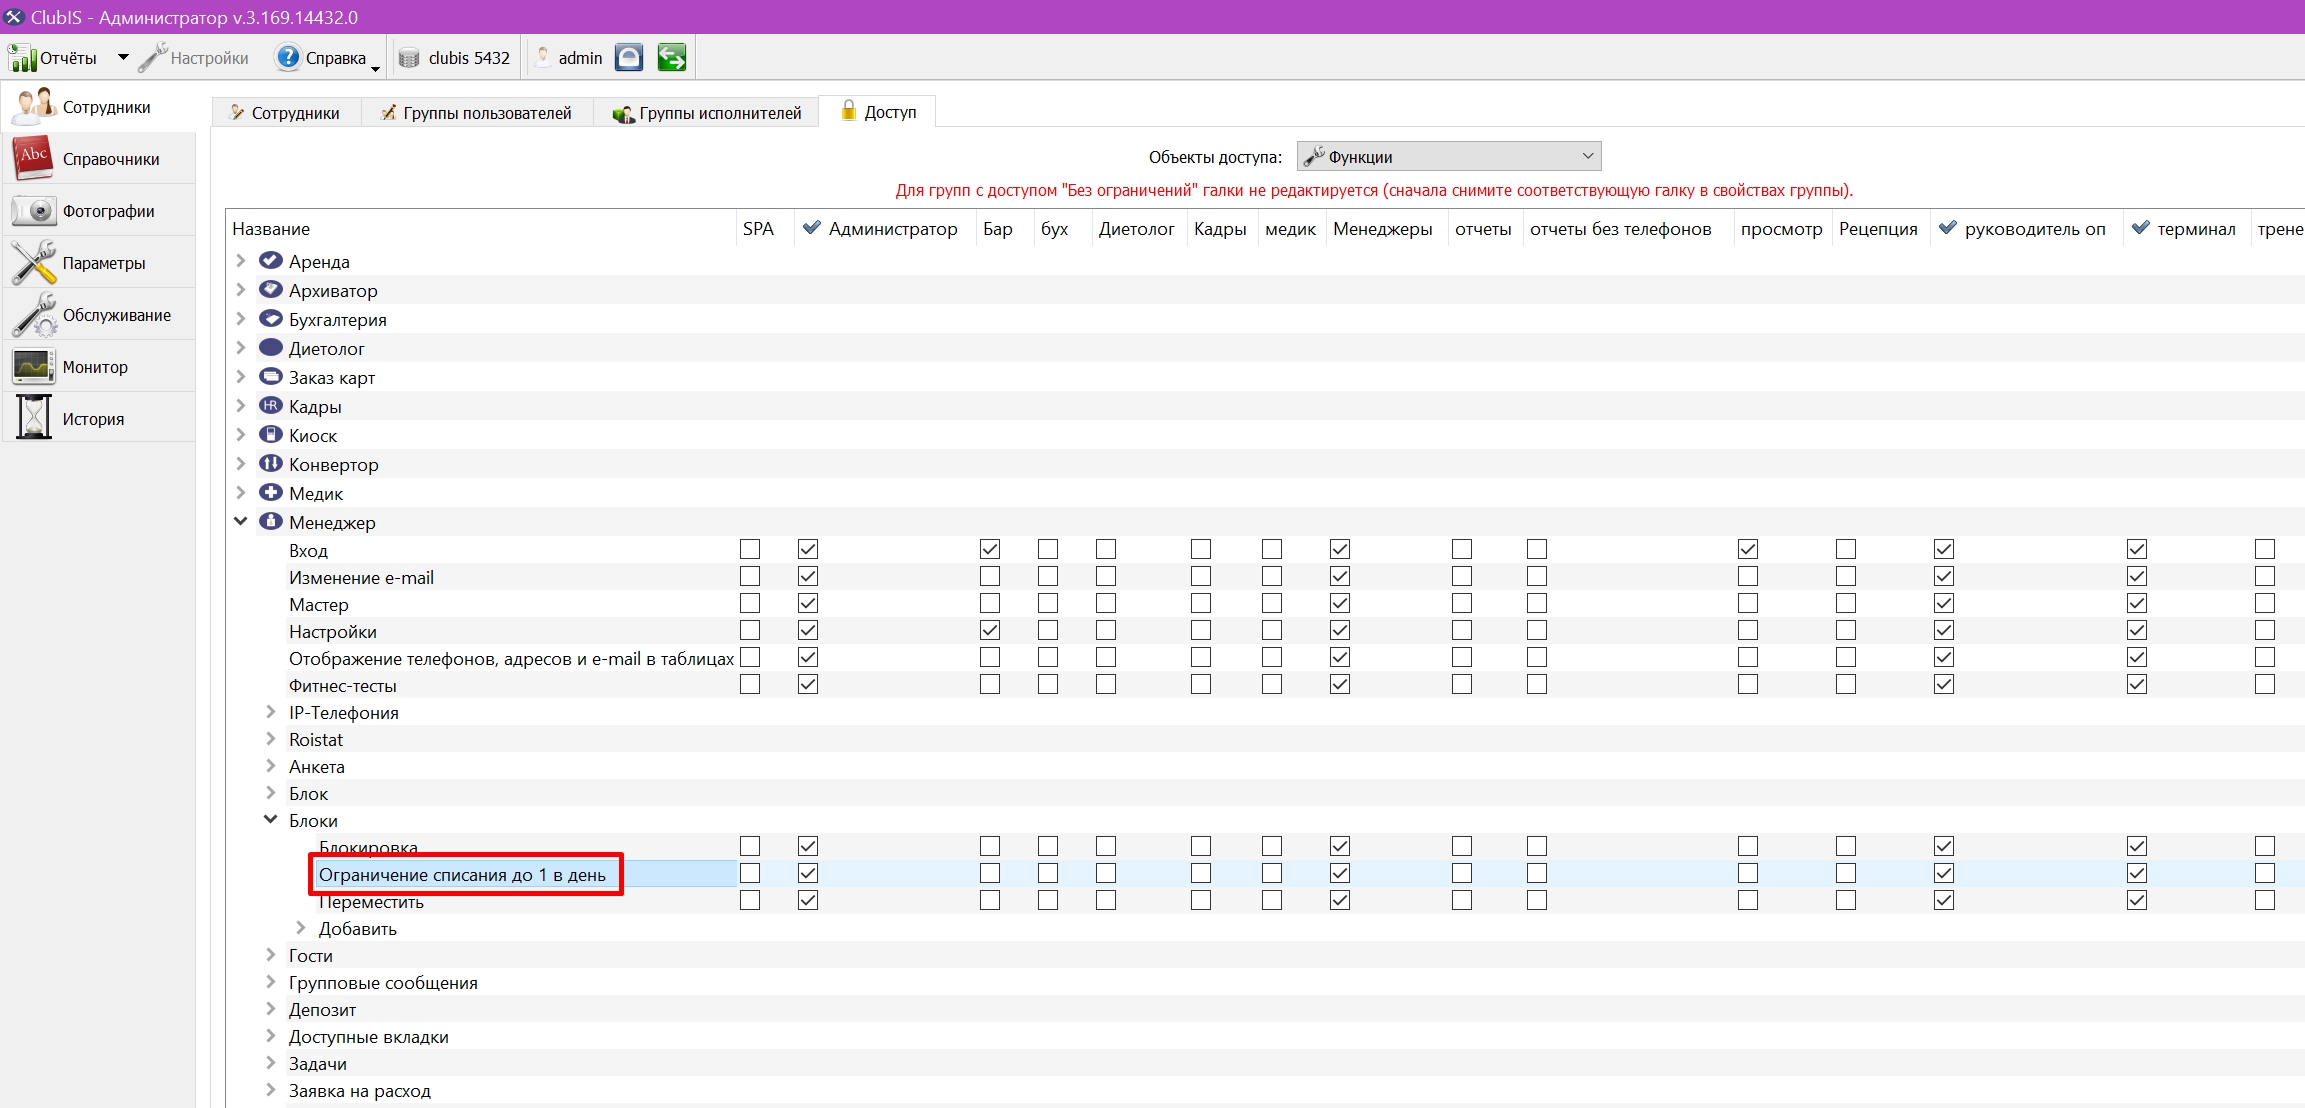The height and width of the screenshot is (1108, 2305).
Task: Open the Монитор sidebar item
Action: tap(98, 367)
